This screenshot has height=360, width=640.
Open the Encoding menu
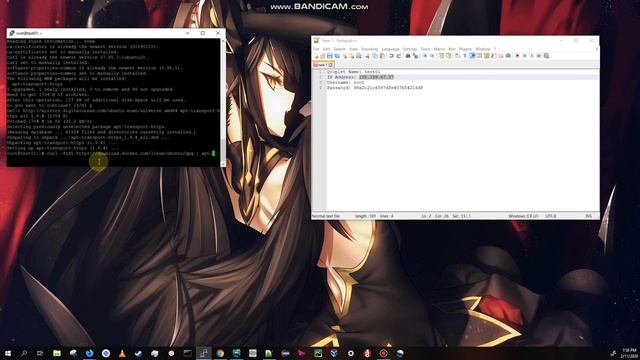click(370, 49)
